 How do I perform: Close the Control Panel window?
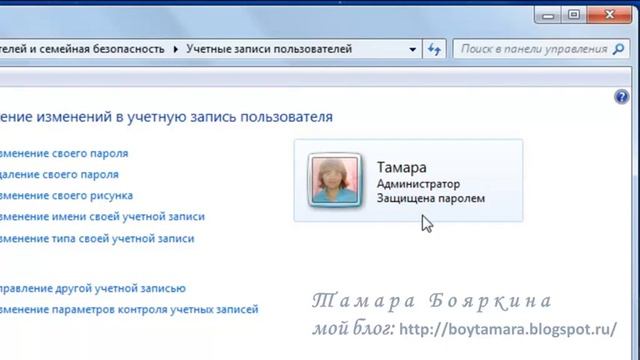click(x=609, y=15)
